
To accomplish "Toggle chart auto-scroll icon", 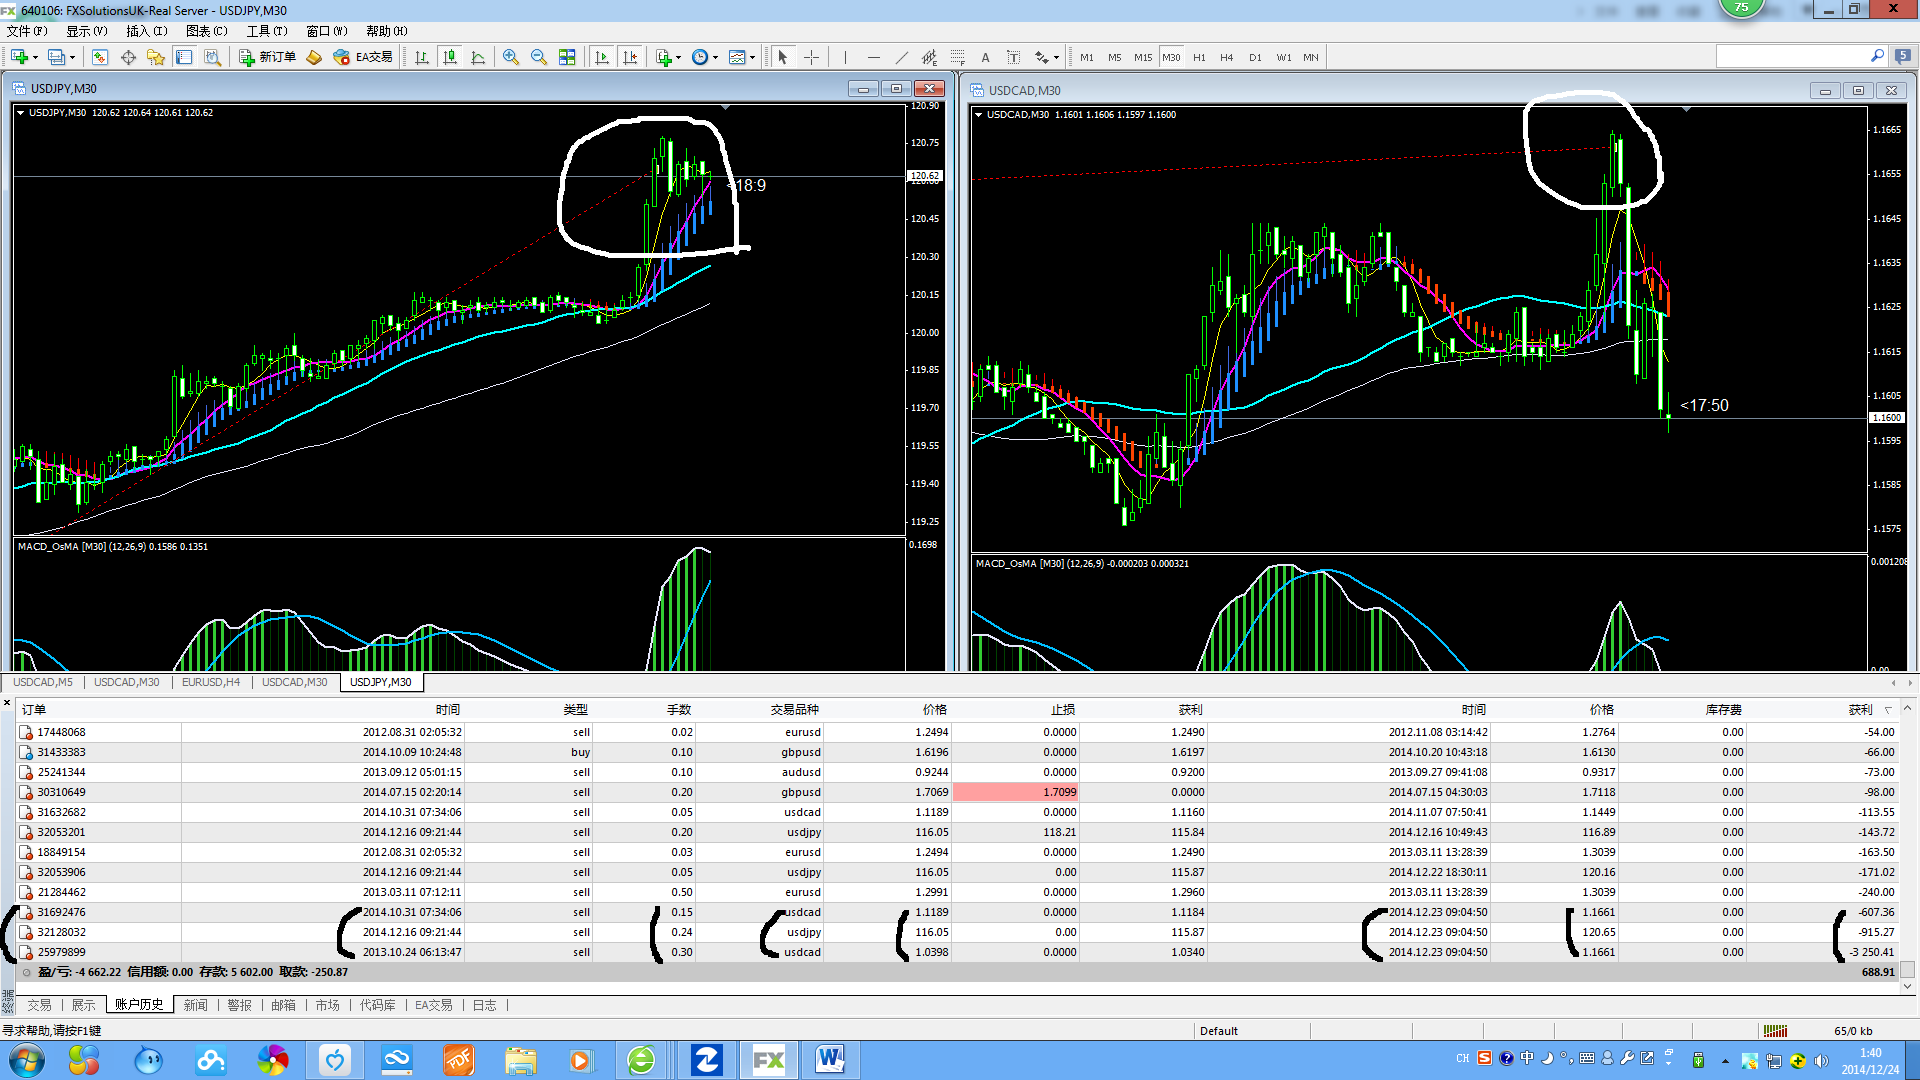I will (602, 57).
